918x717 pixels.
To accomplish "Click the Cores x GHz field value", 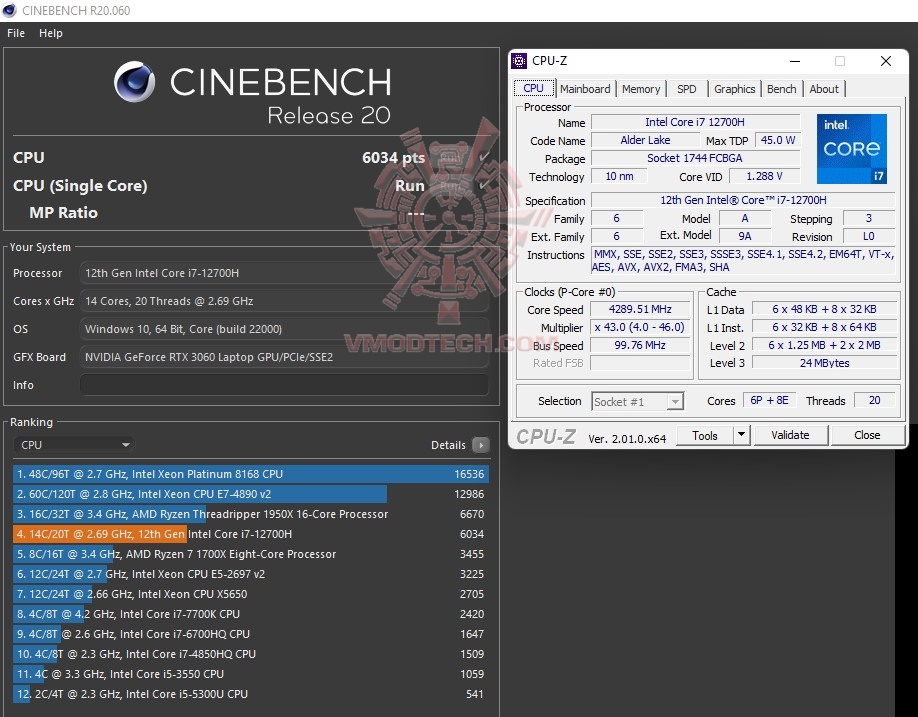I will [x=284, y=301].
